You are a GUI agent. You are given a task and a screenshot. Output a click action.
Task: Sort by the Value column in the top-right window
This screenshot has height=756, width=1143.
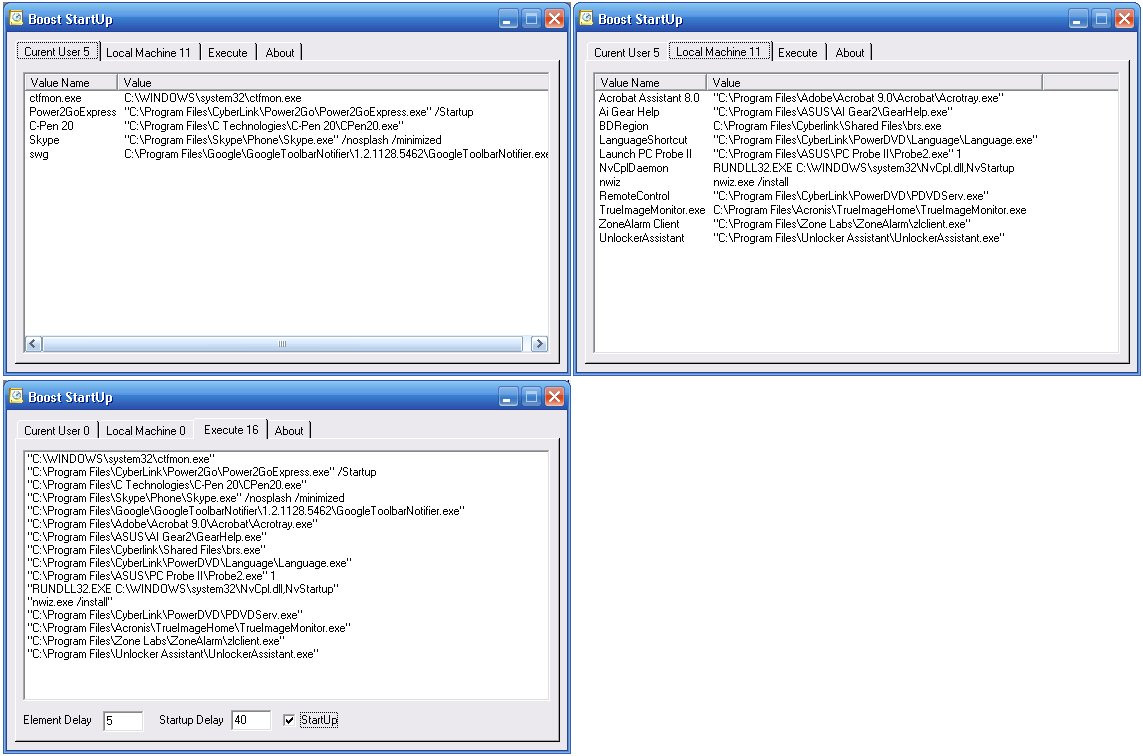pyautogui.click(x=874, y=82)
